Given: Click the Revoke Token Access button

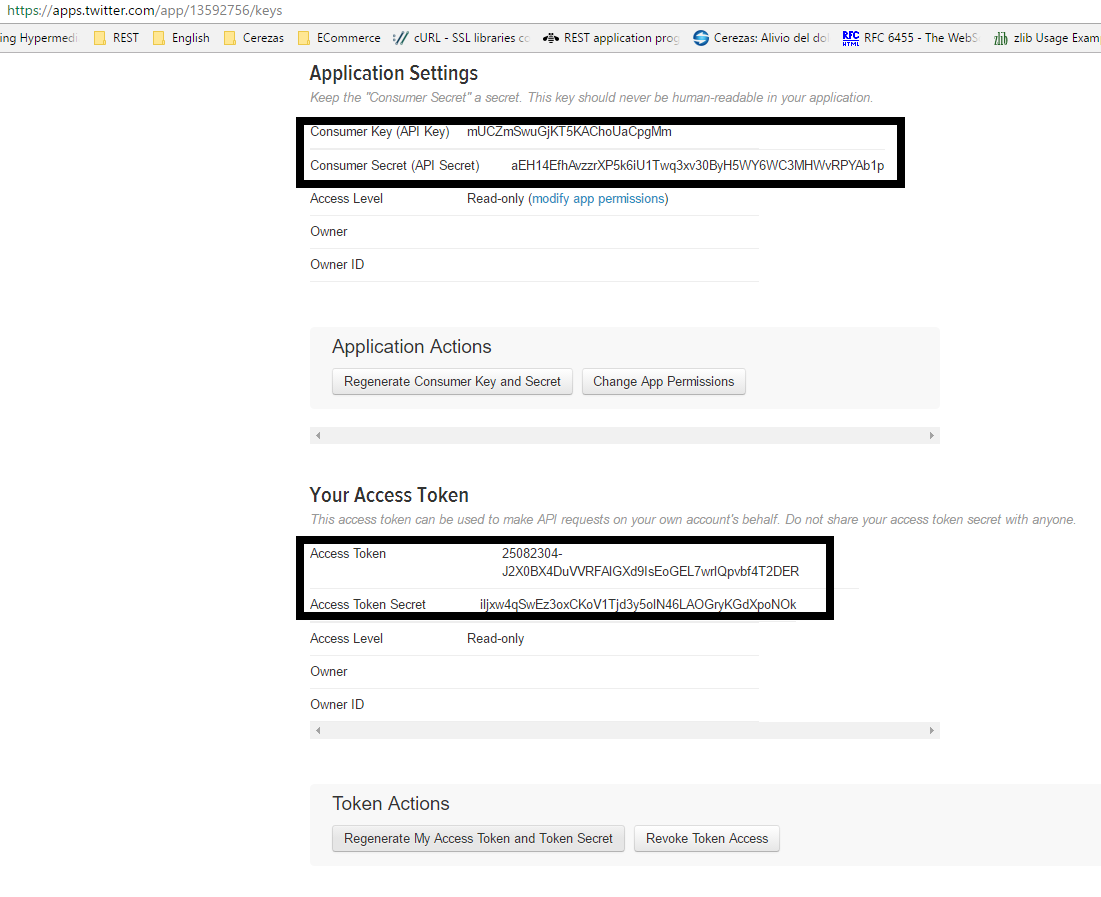Looking at the screenshot, I should click(707, 839).
